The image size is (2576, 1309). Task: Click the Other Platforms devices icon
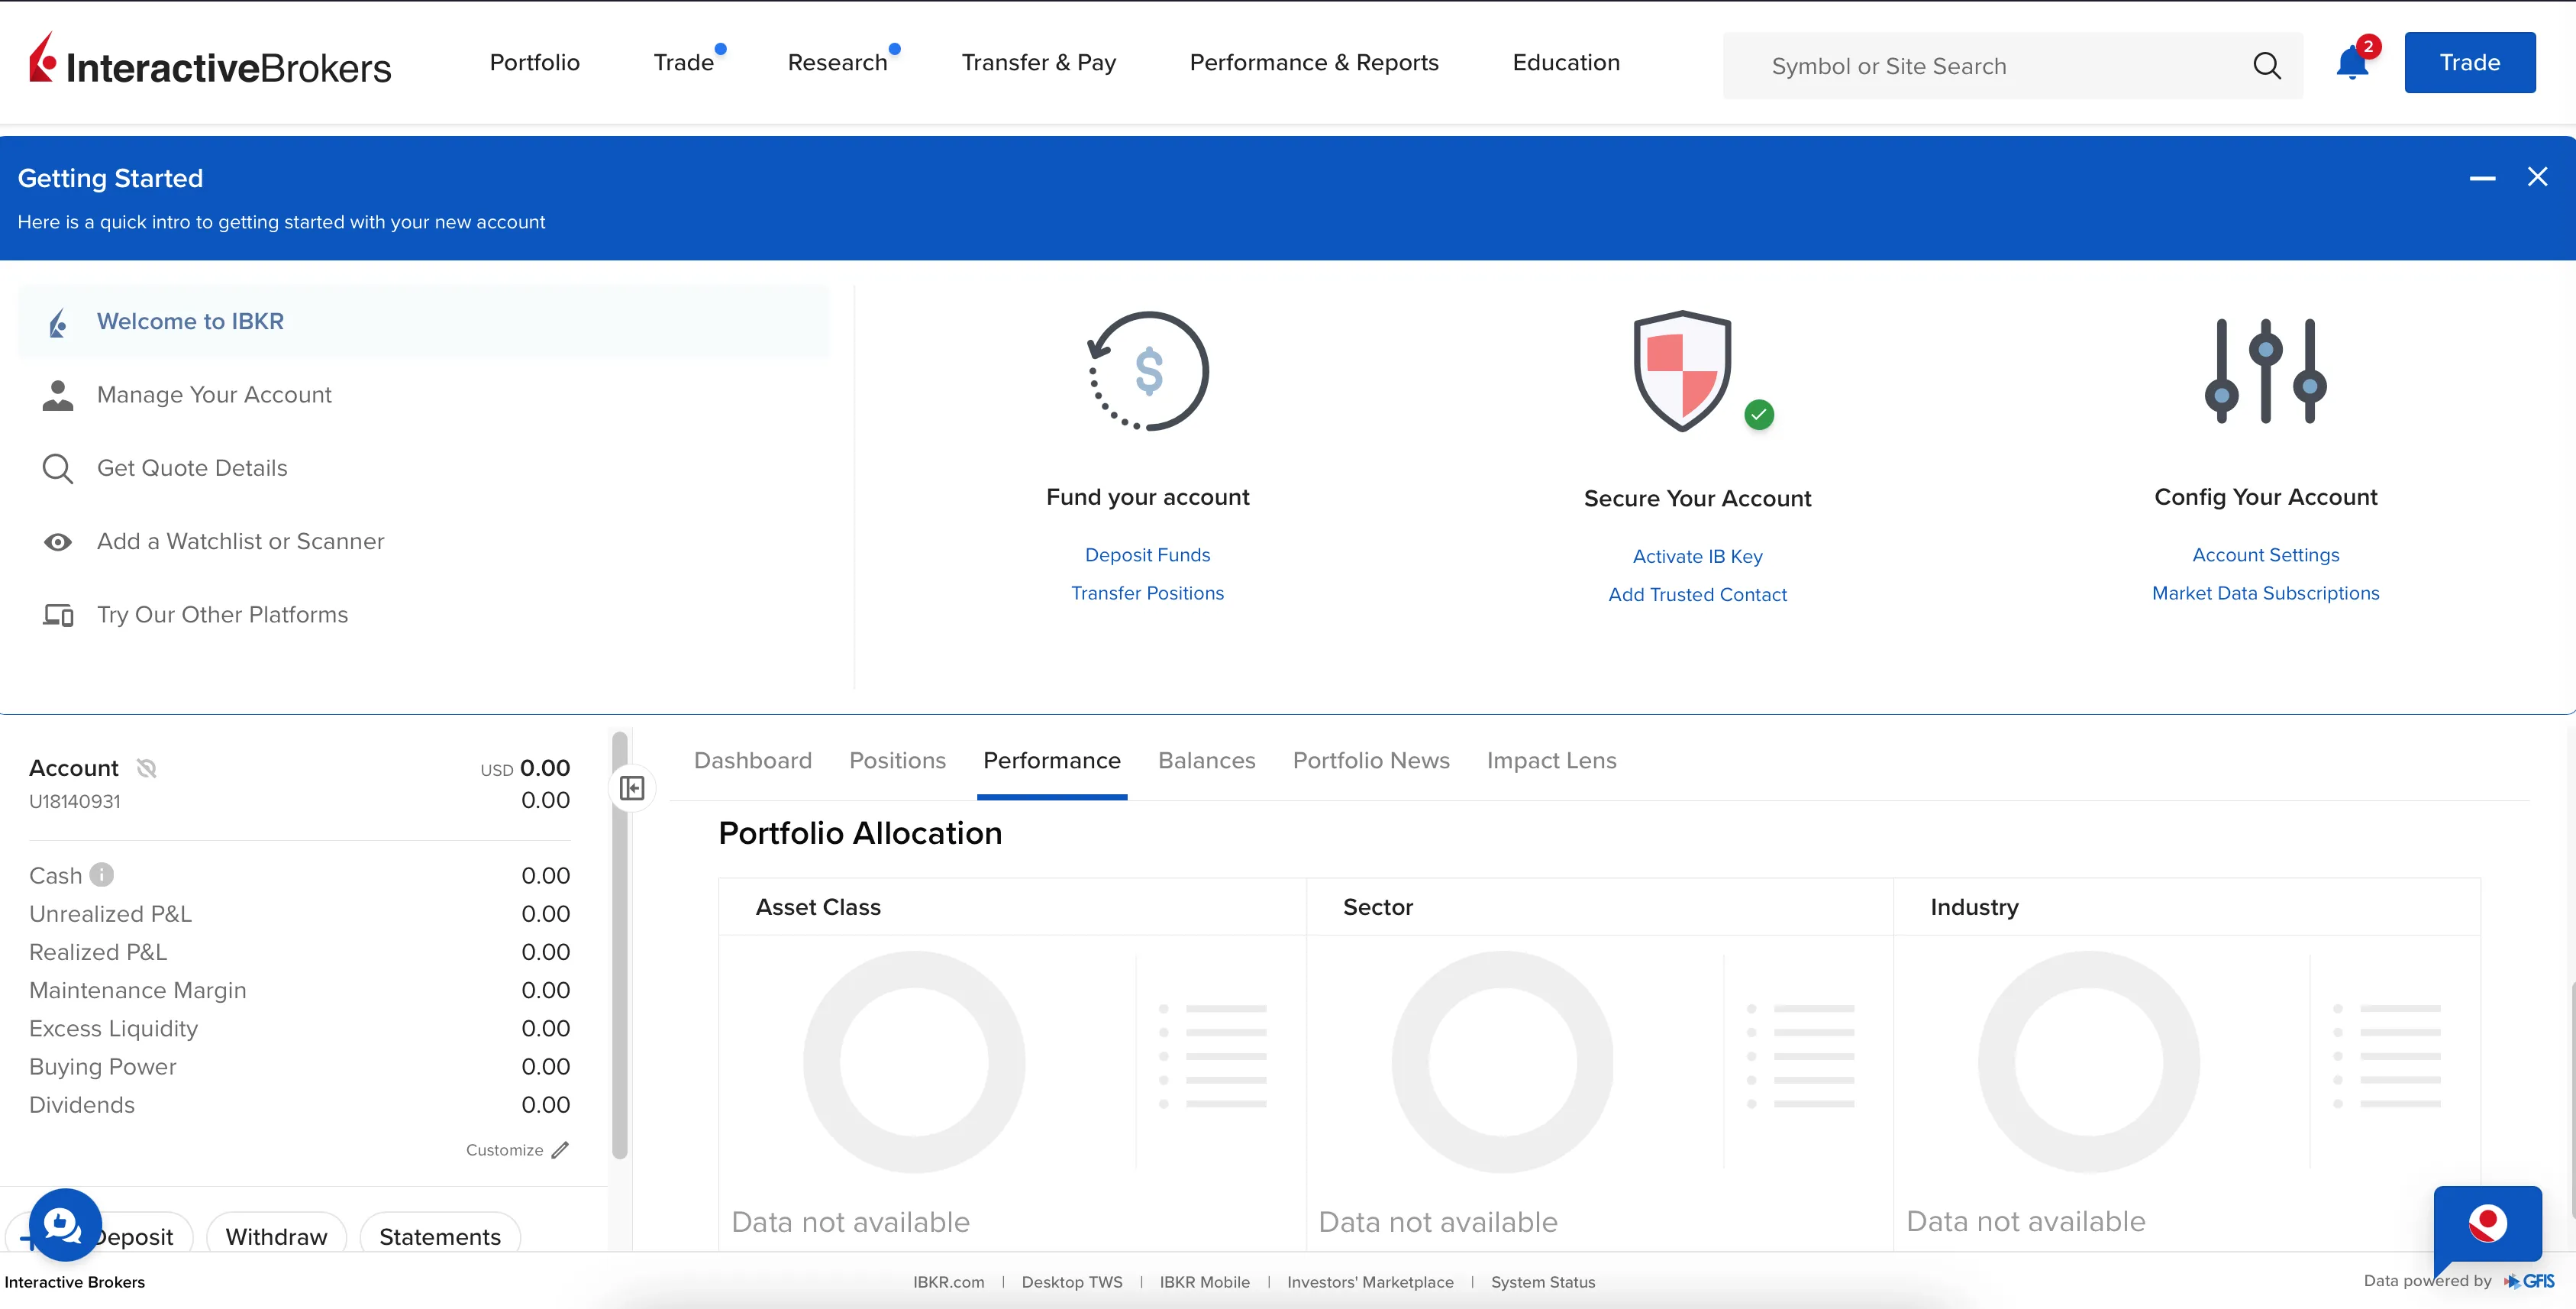click(58, 615)
